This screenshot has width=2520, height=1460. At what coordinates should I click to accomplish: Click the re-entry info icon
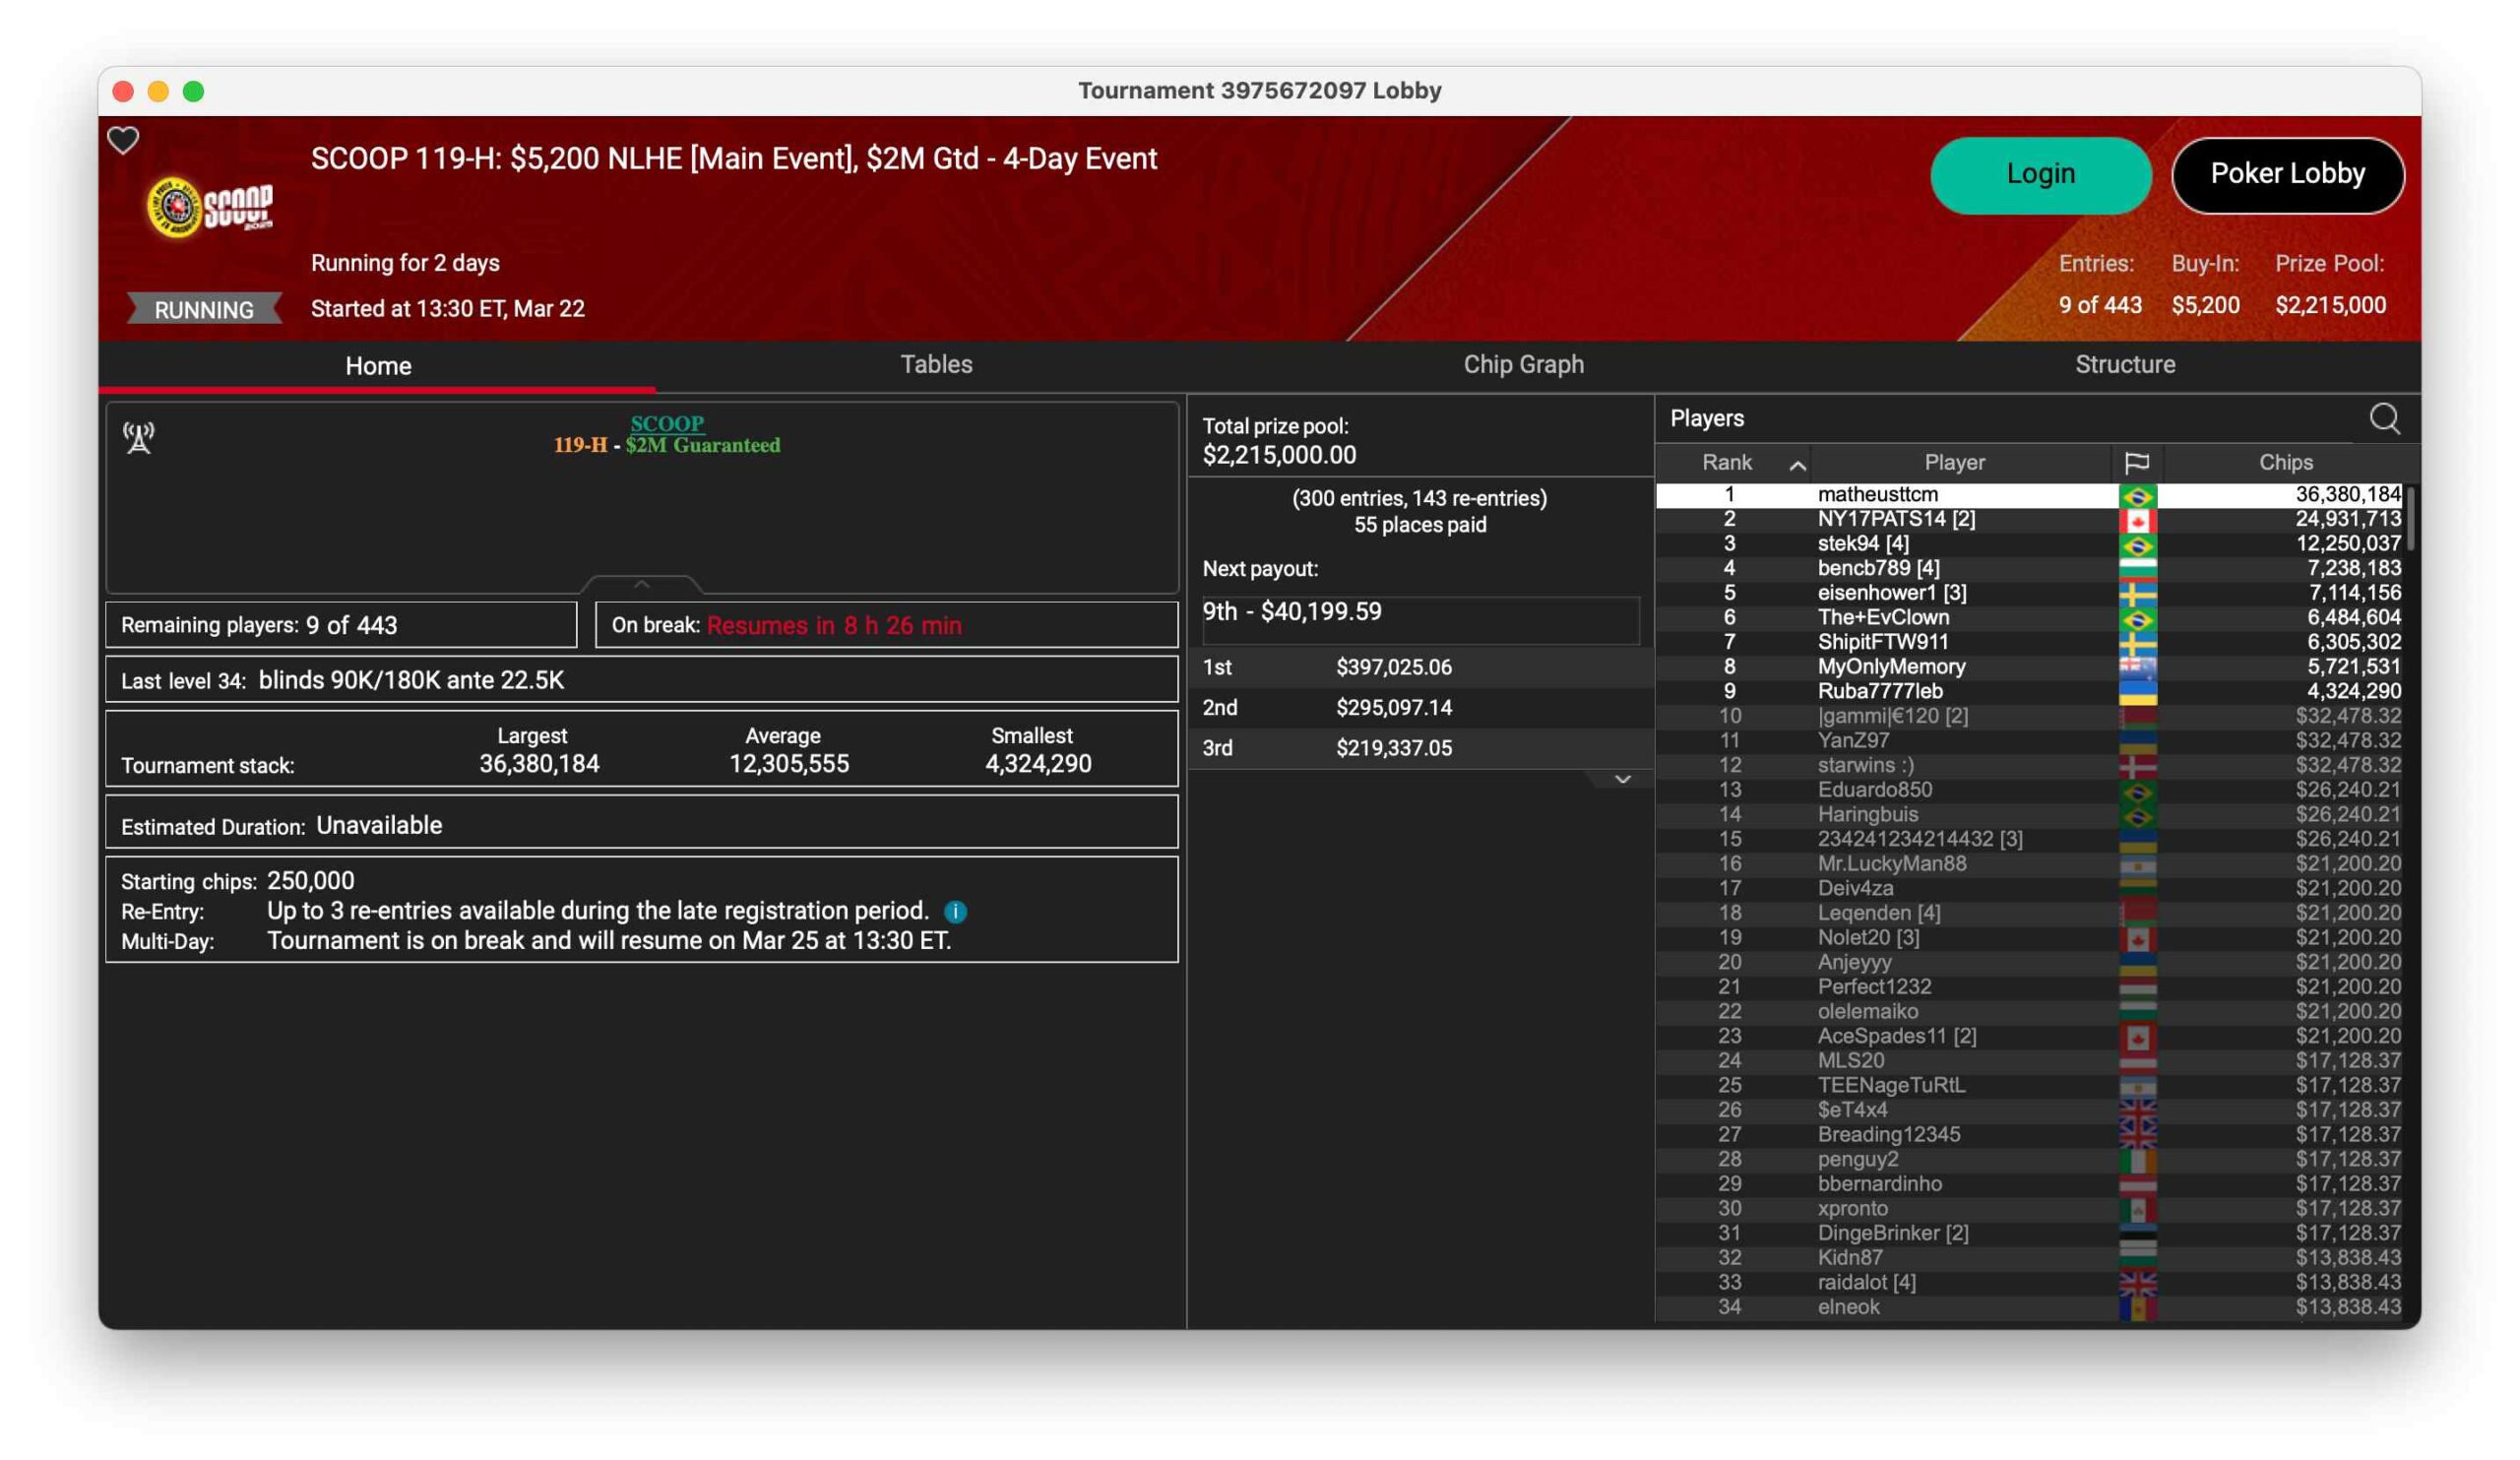[955, 911]
